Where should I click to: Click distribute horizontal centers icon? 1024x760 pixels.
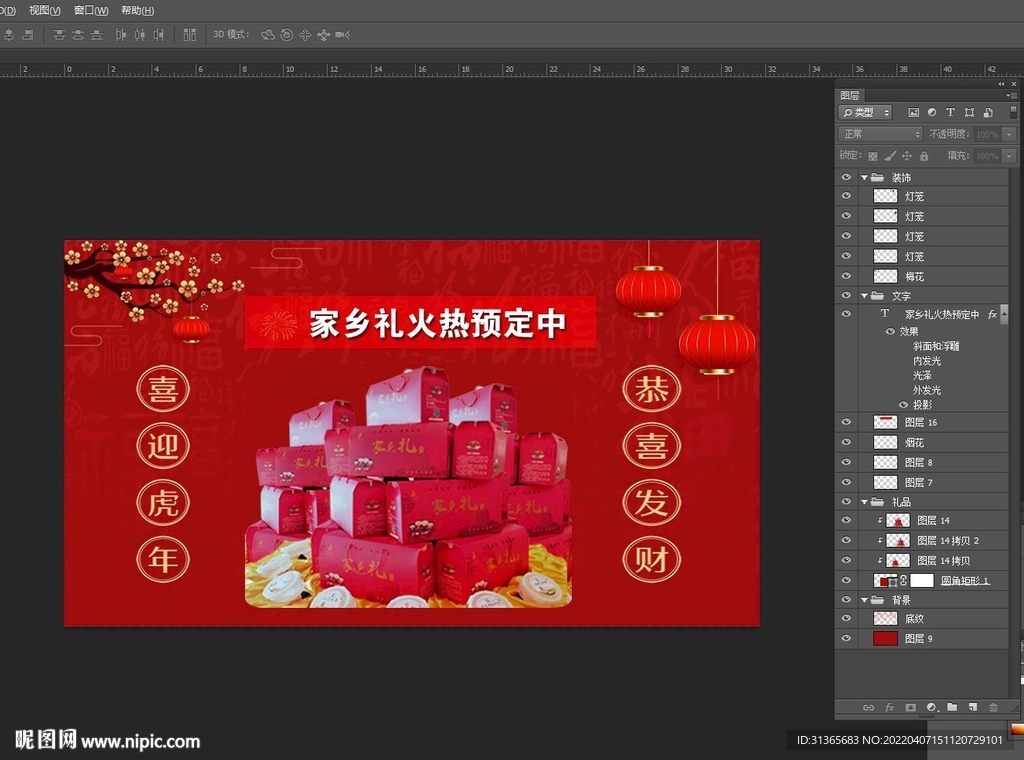140,35
